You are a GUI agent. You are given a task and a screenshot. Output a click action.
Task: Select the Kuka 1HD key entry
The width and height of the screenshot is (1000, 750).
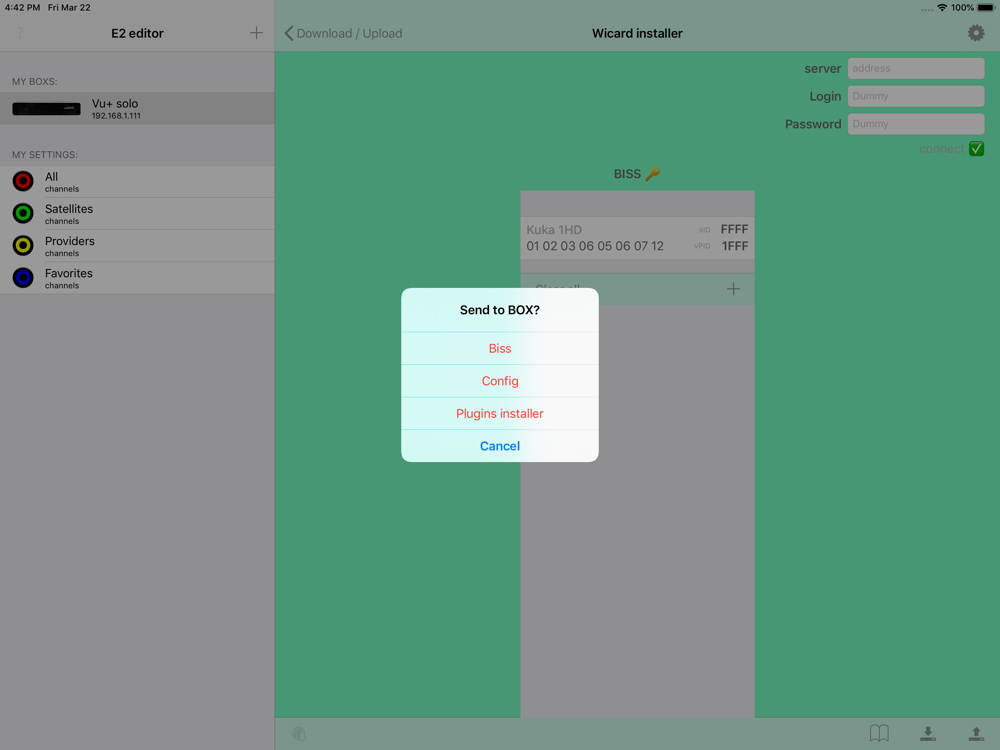point(637,237)
